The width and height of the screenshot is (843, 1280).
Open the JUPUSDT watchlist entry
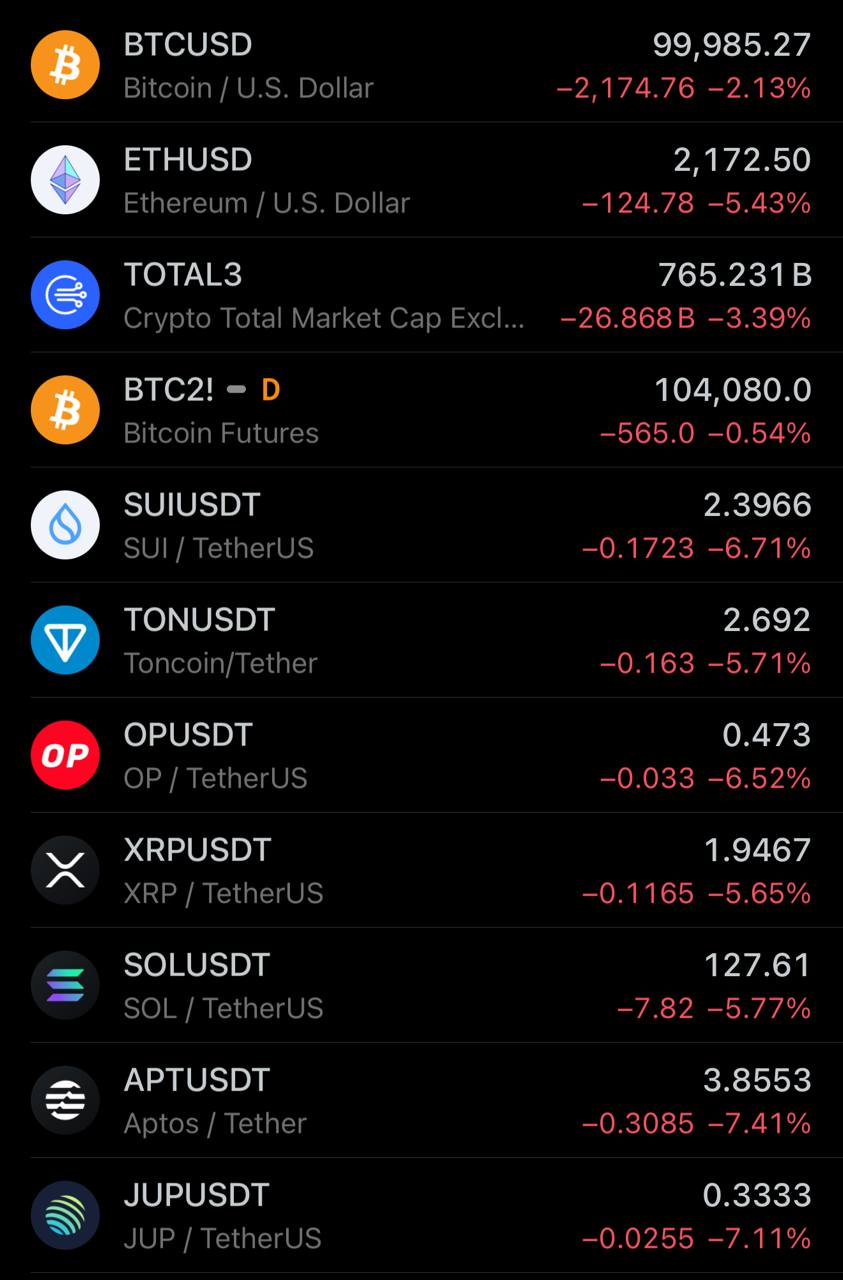click(421, 1215)
